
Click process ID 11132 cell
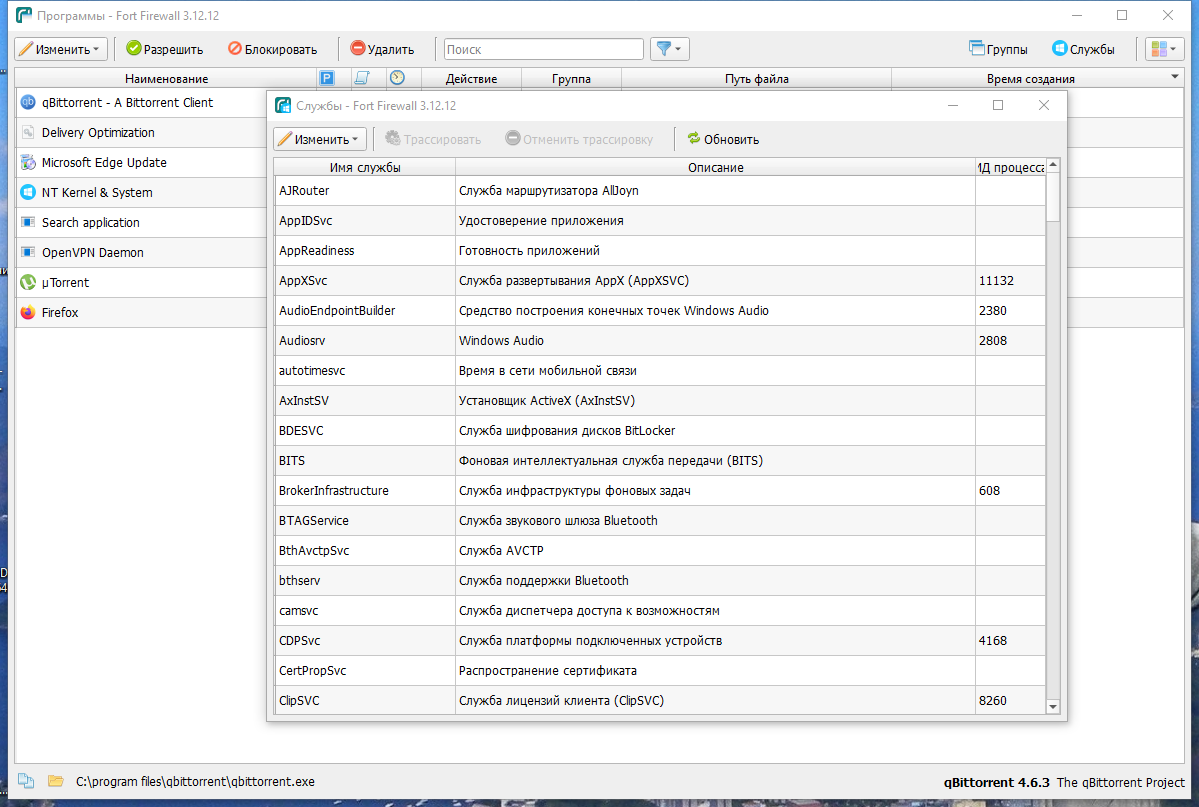coord(1010,280)
